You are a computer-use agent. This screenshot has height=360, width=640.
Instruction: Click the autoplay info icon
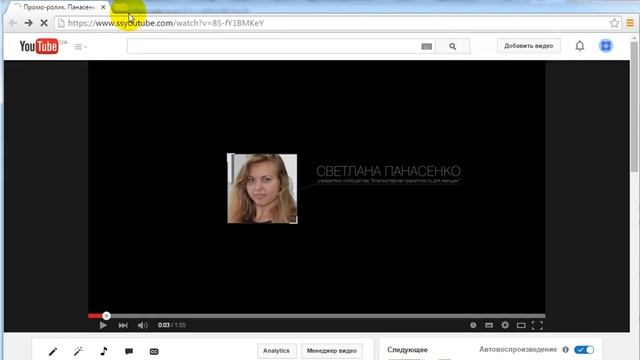pyautogui.click(x=565, y=350)
